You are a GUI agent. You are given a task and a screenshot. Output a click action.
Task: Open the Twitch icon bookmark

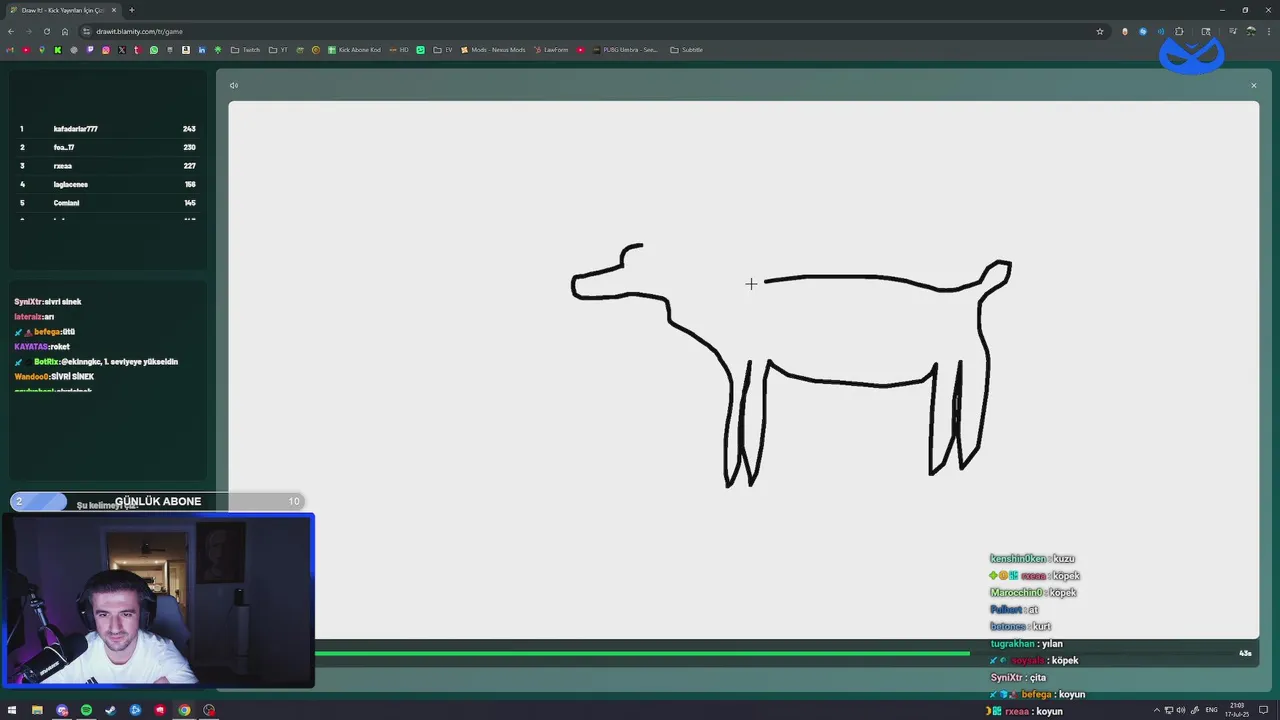[x=89, y=50]
